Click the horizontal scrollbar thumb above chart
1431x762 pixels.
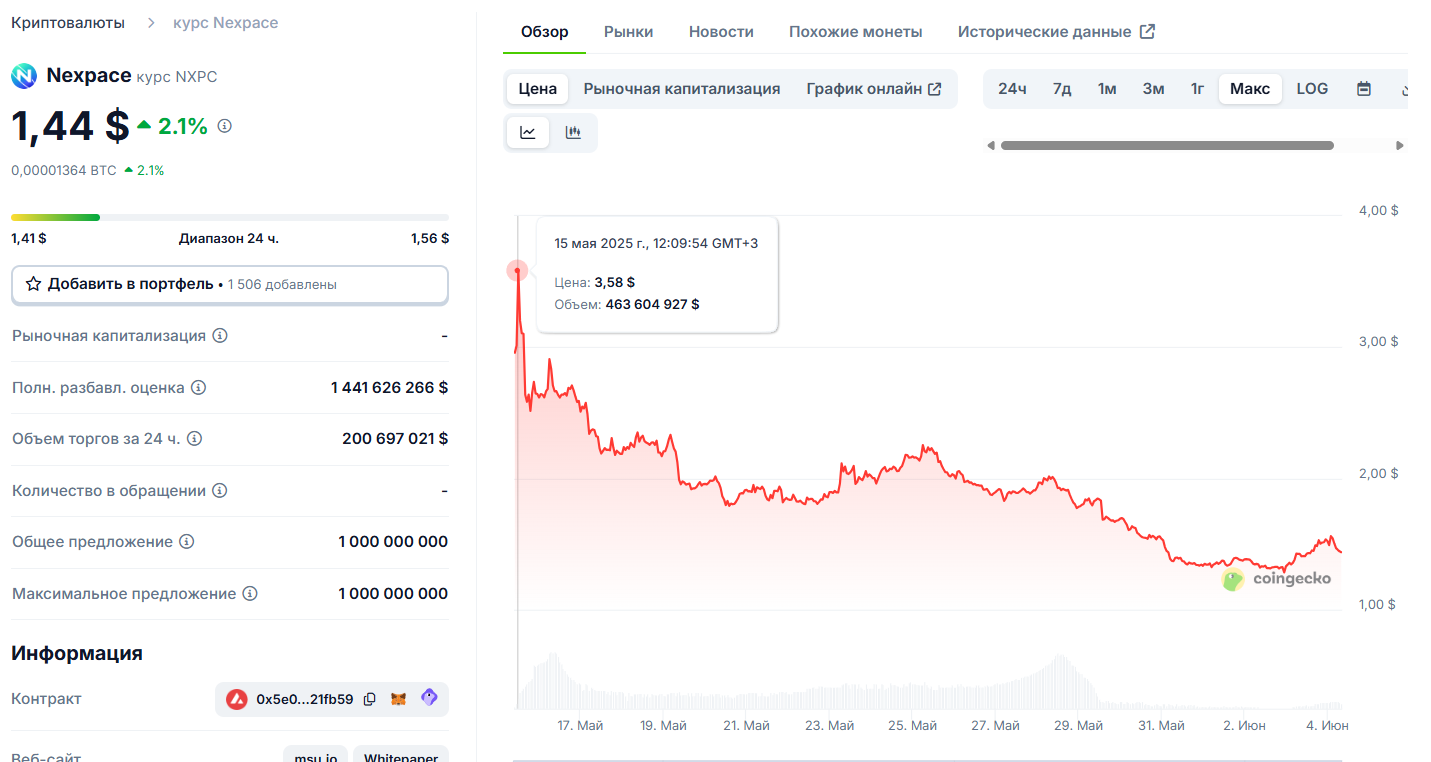click(x=1167, y=145)
